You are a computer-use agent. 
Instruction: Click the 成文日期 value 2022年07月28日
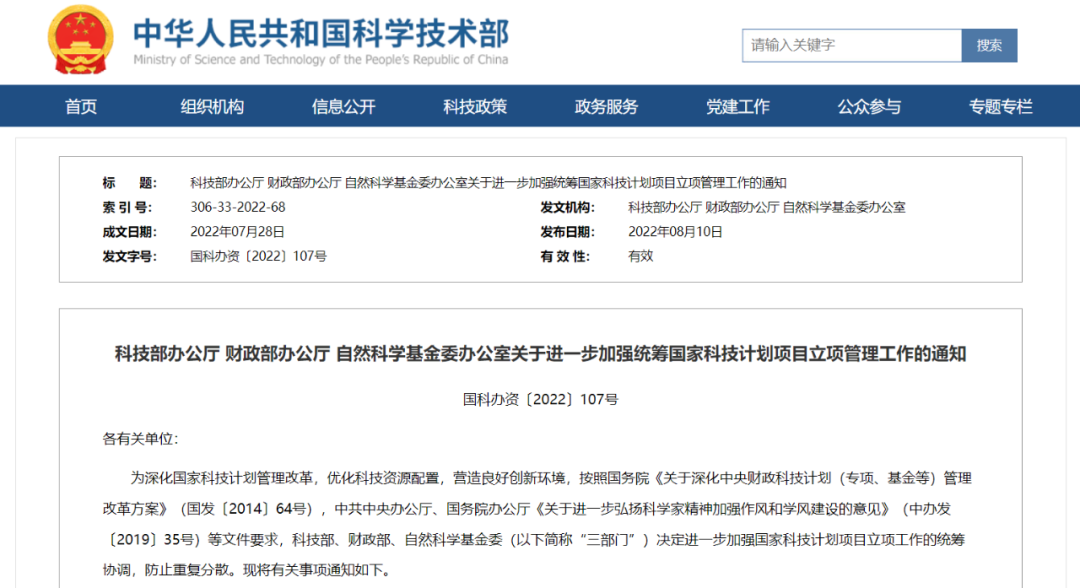click(x=238, y=231)
